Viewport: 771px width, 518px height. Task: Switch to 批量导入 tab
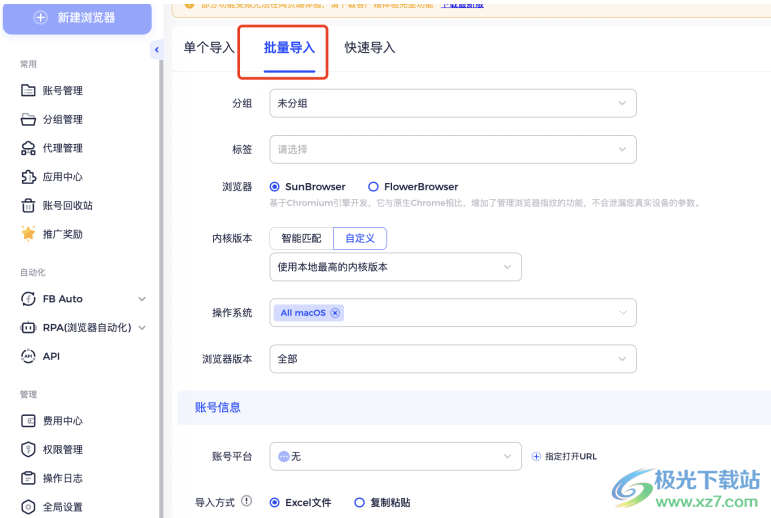tap(289, 48)
